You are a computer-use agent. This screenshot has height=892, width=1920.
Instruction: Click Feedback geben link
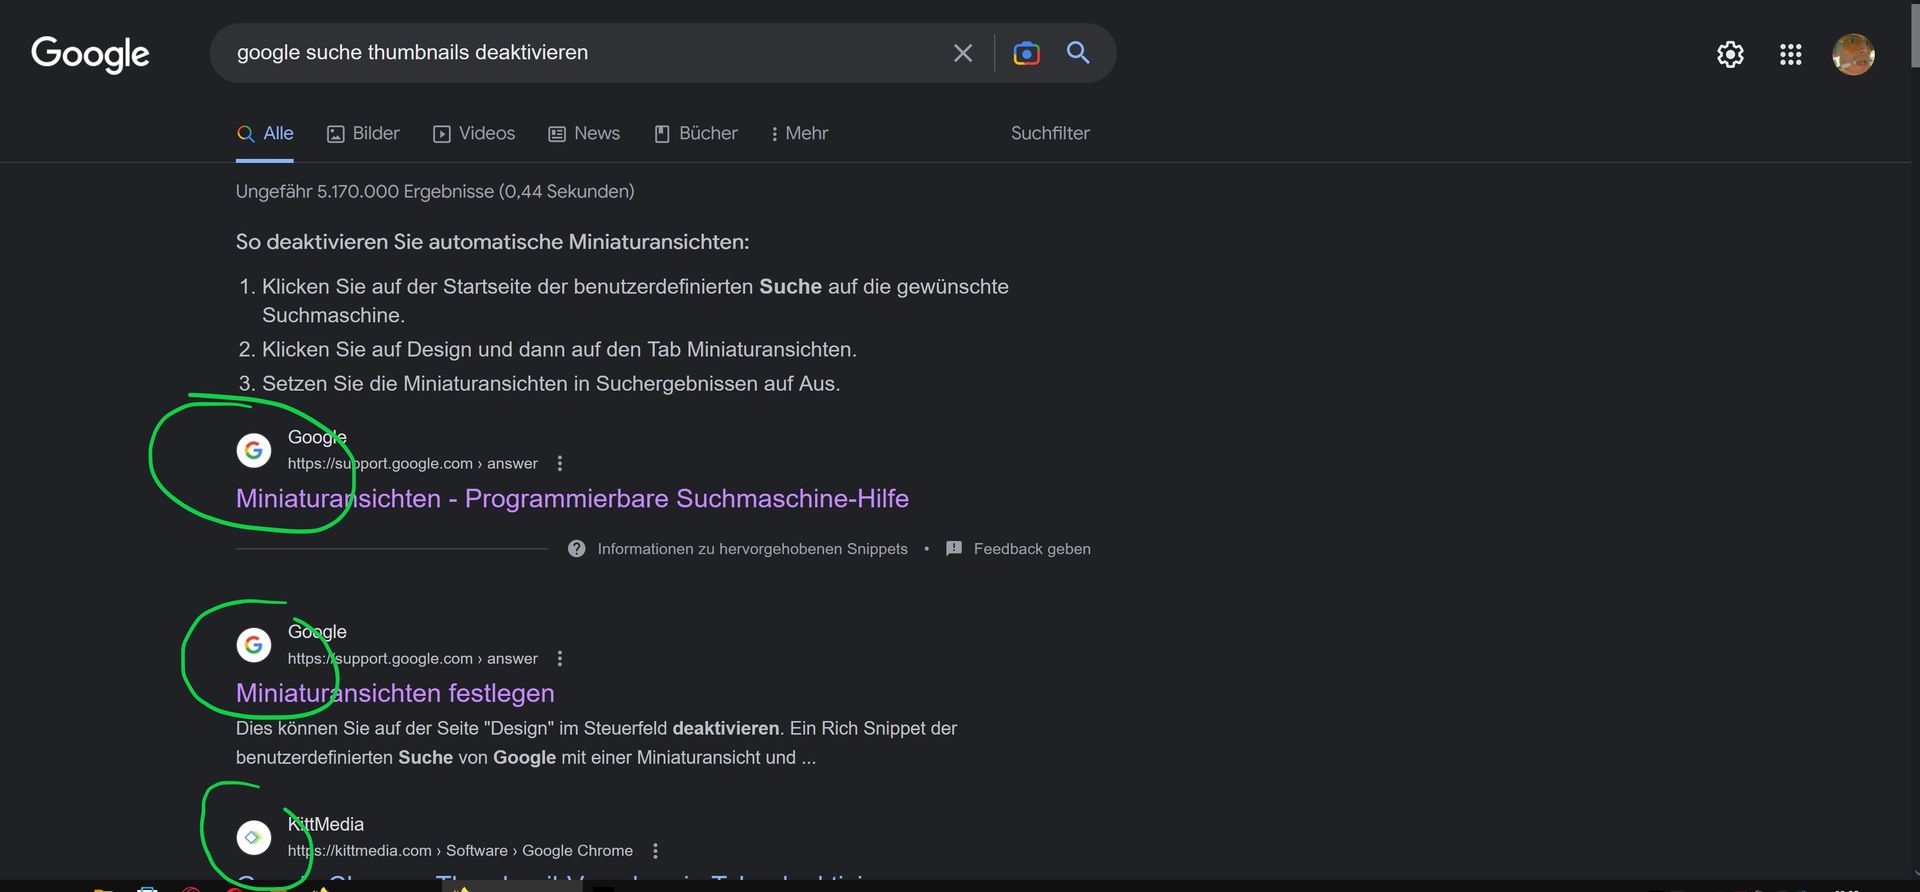click(x=1031, y=549)
